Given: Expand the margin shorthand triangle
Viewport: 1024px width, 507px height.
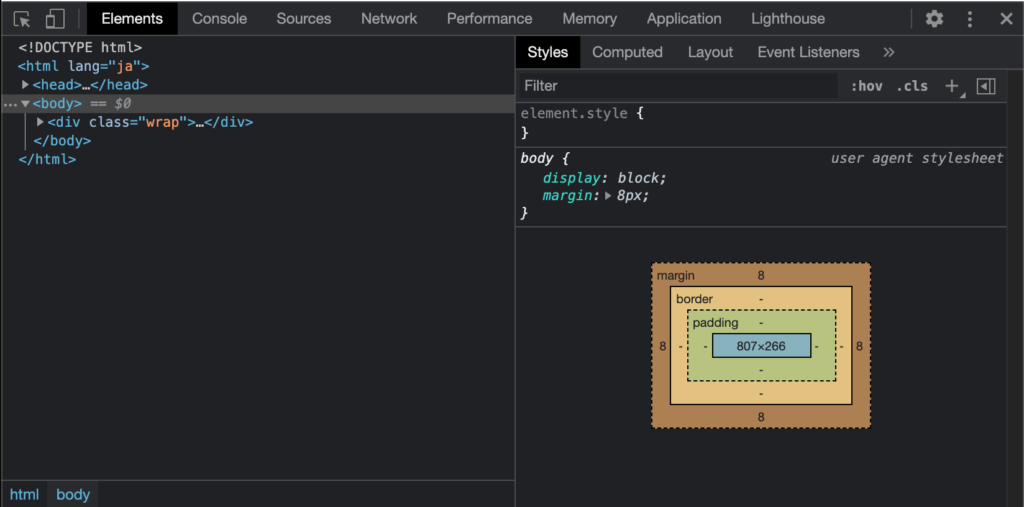Looking at the screenshot, I should coord(608,195).
